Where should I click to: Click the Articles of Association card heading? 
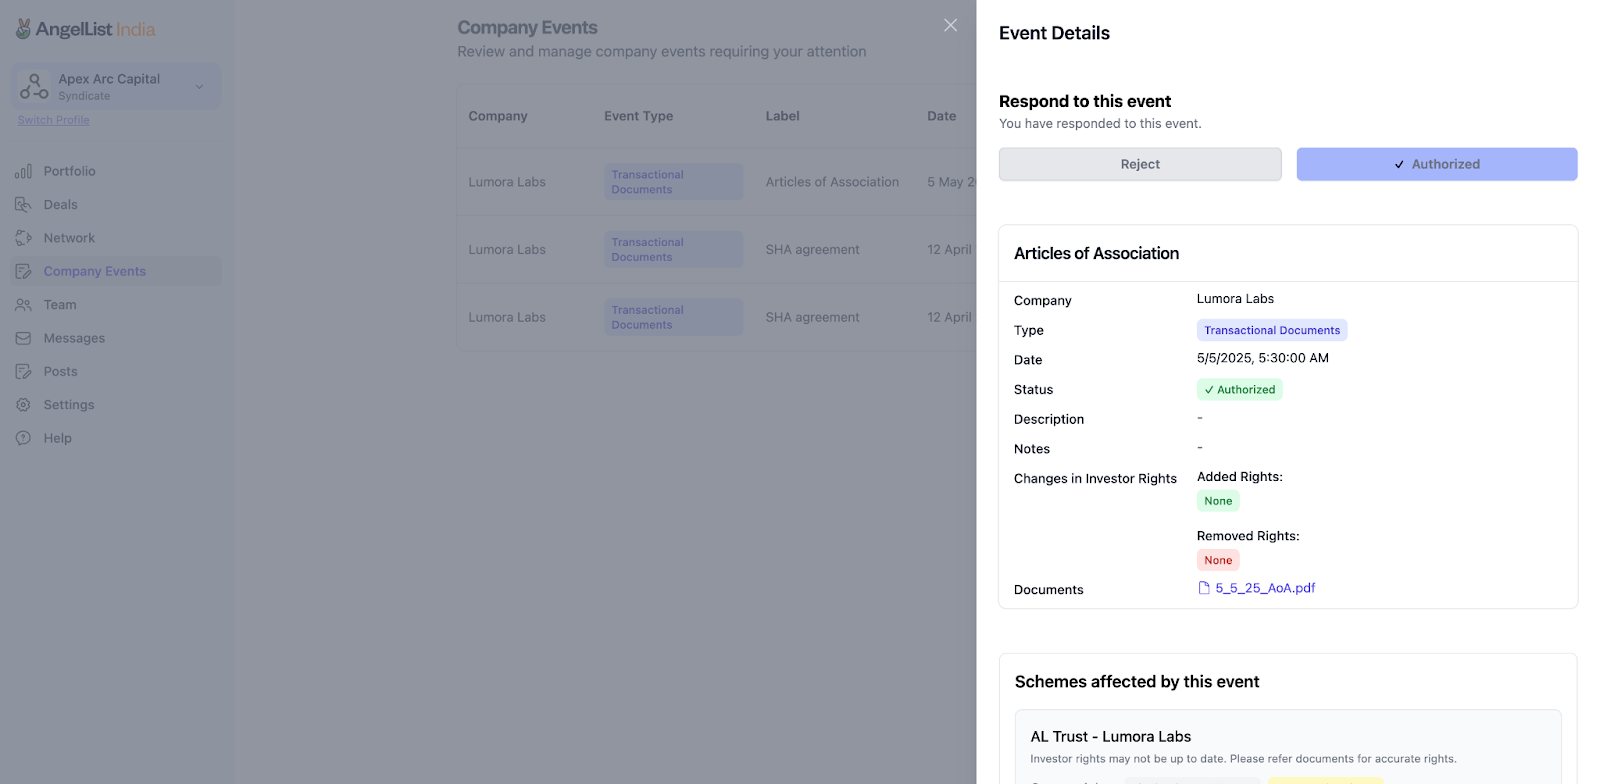point(1096,253)
